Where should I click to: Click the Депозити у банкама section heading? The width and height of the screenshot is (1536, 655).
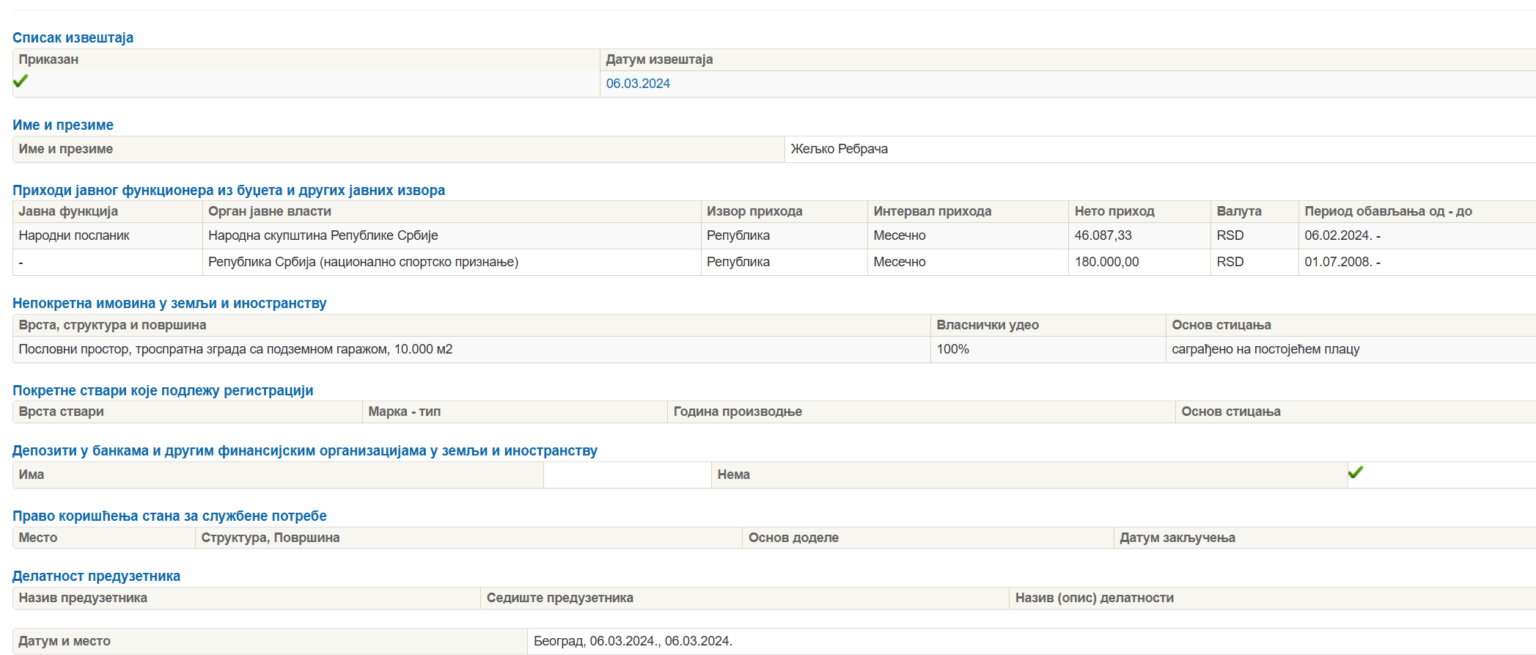point(305,451)
